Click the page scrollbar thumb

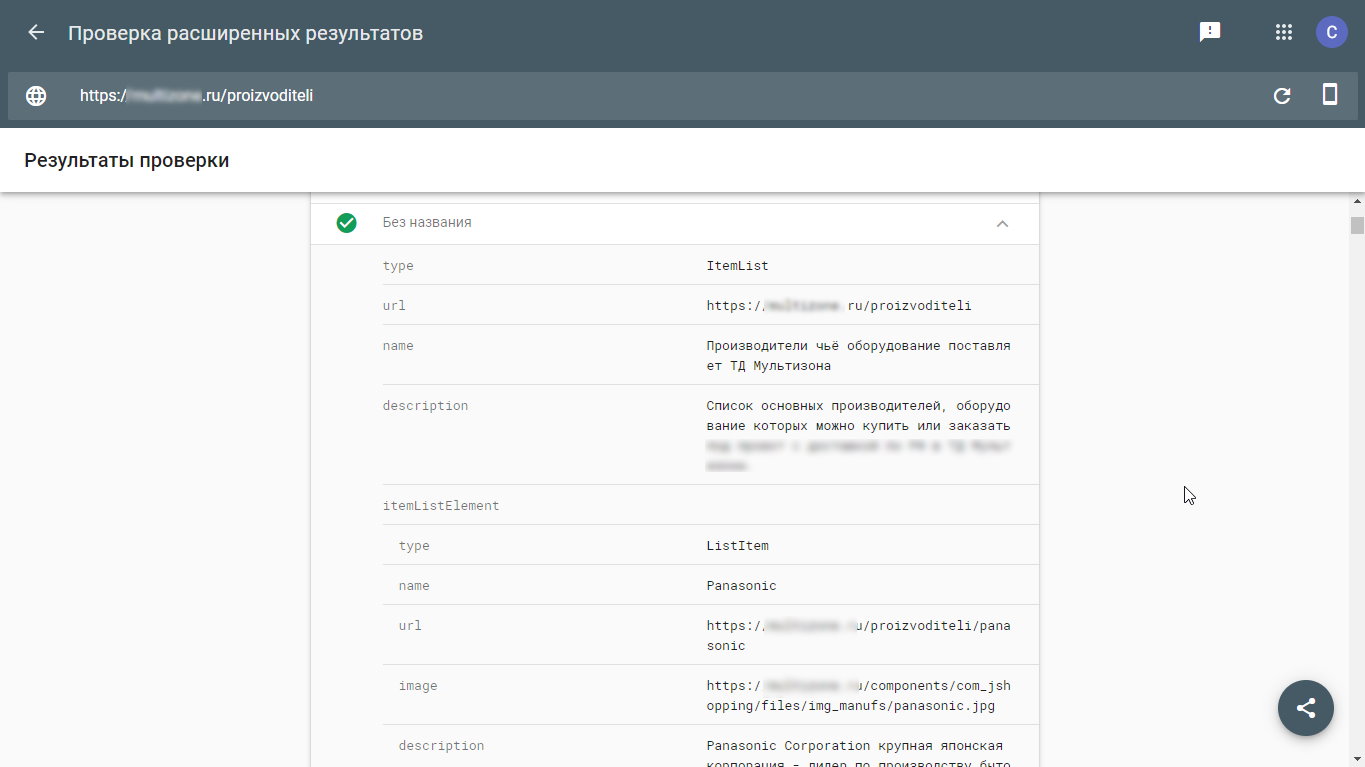pos(1357,225)
